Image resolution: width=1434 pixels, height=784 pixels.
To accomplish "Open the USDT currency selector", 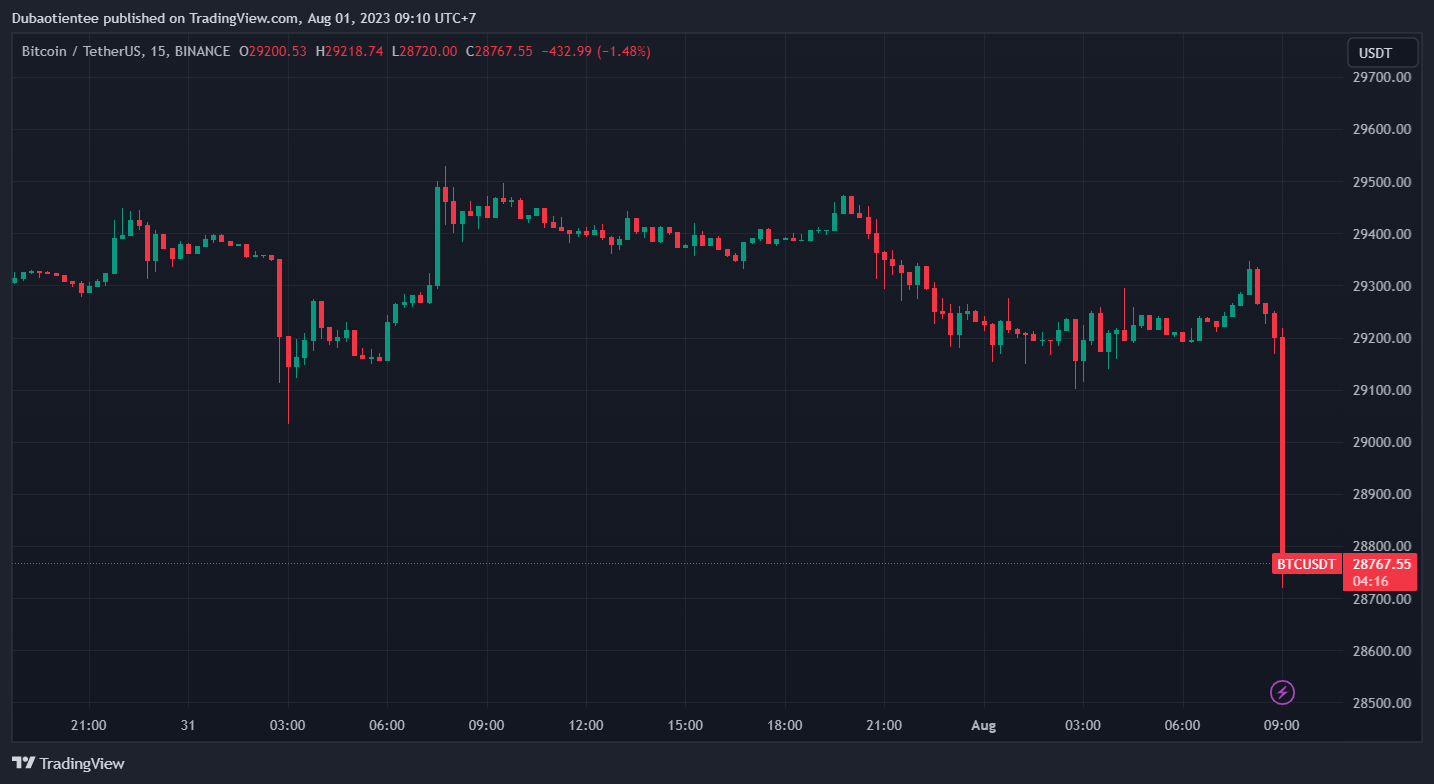I will [x=1382, y=53].
